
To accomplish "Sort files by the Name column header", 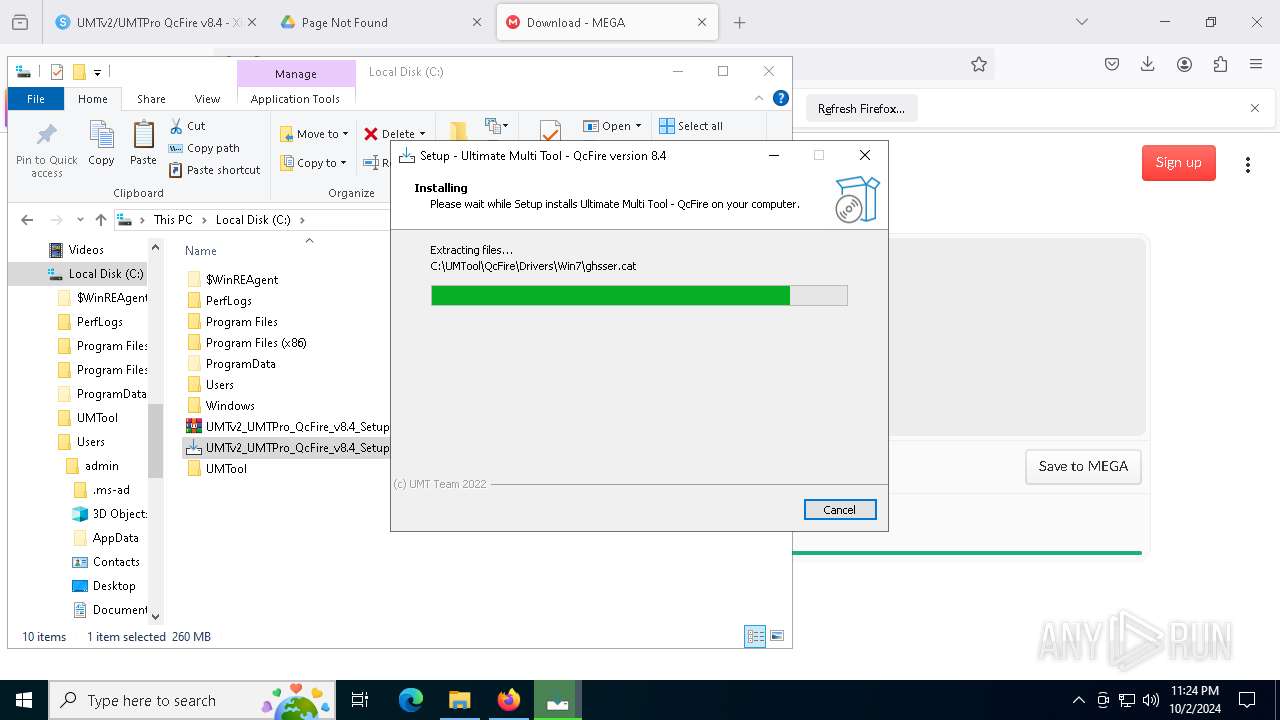I will (201, 251).
